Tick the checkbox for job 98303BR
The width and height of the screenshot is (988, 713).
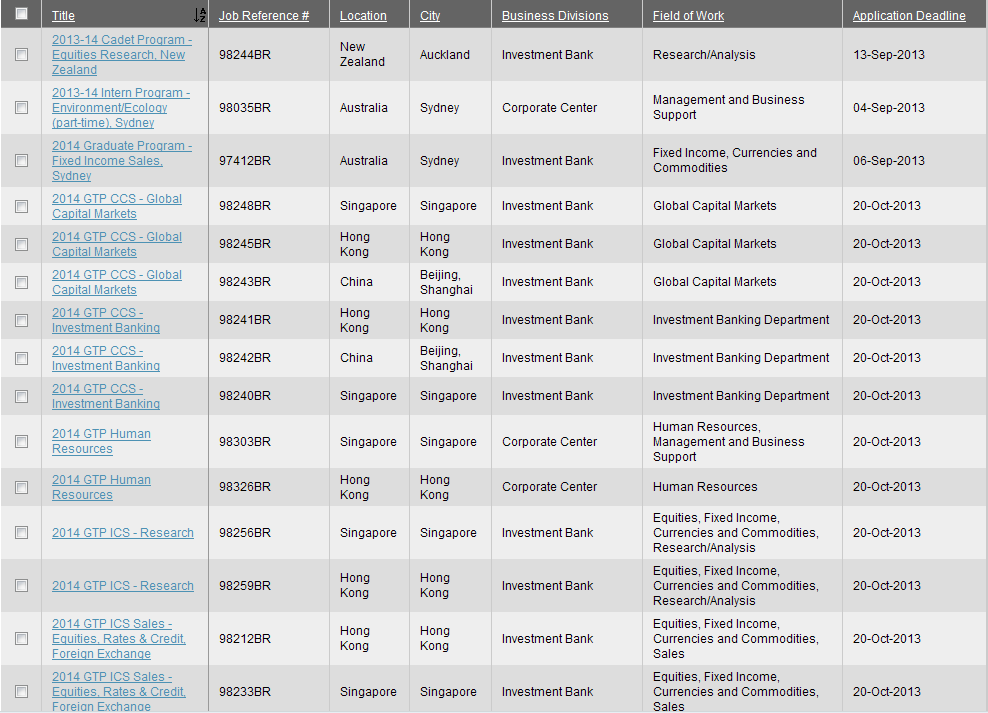tap(21, 442)
